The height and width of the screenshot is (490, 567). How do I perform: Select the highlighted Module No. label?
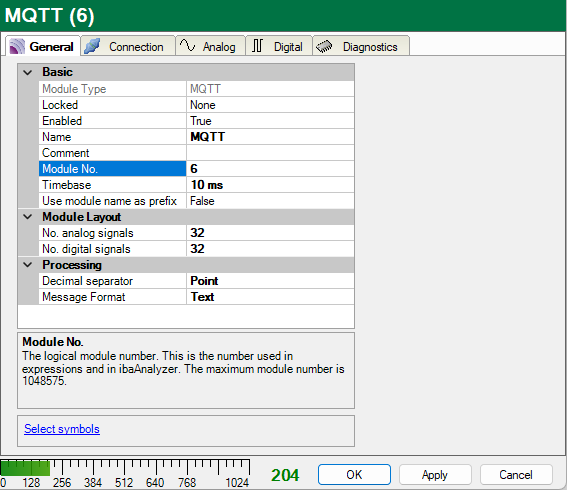tap(112, 169)
